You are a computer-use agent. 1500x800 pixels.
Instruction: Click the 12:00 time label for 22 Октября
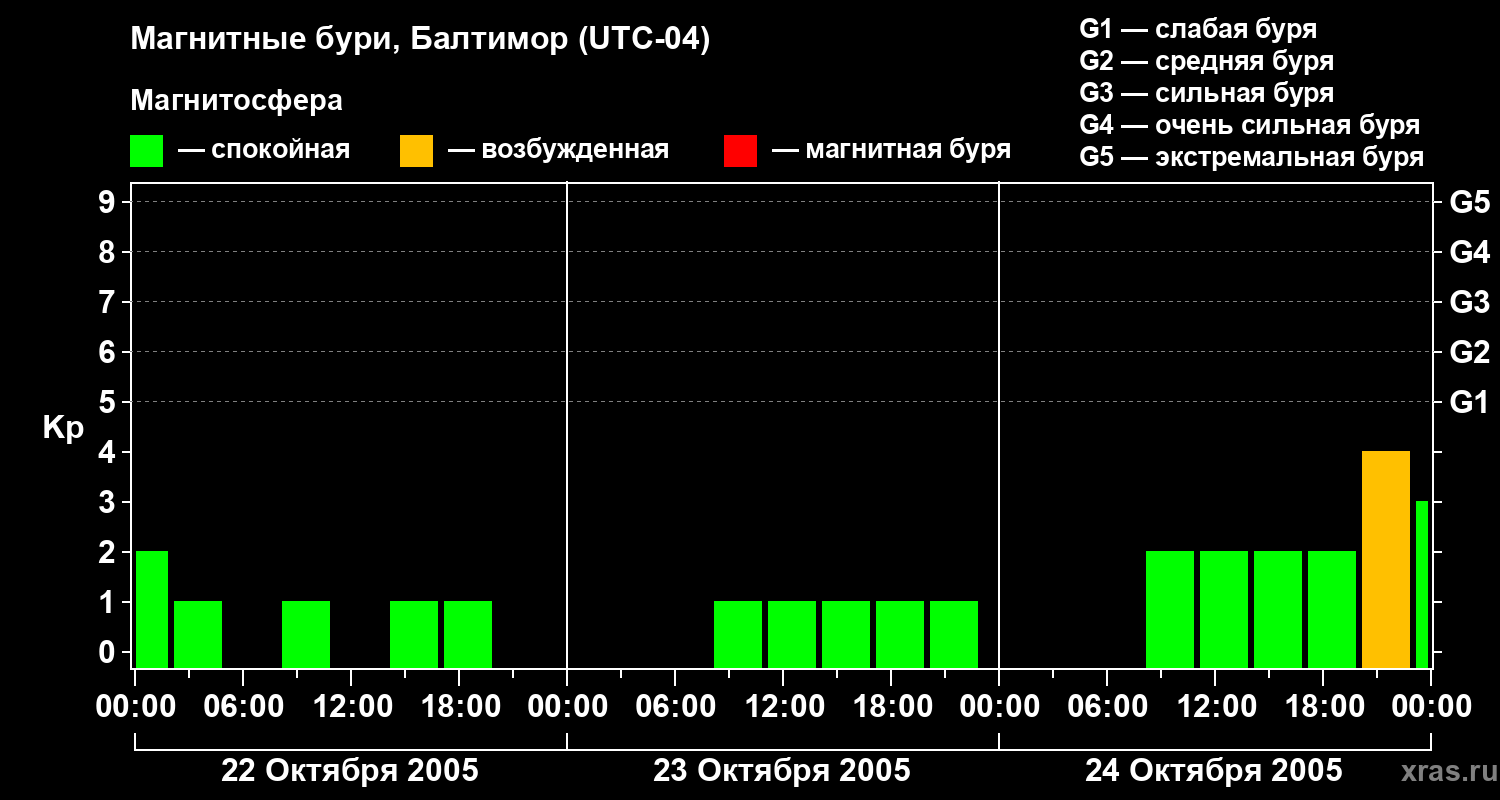(x=351, y=707)
